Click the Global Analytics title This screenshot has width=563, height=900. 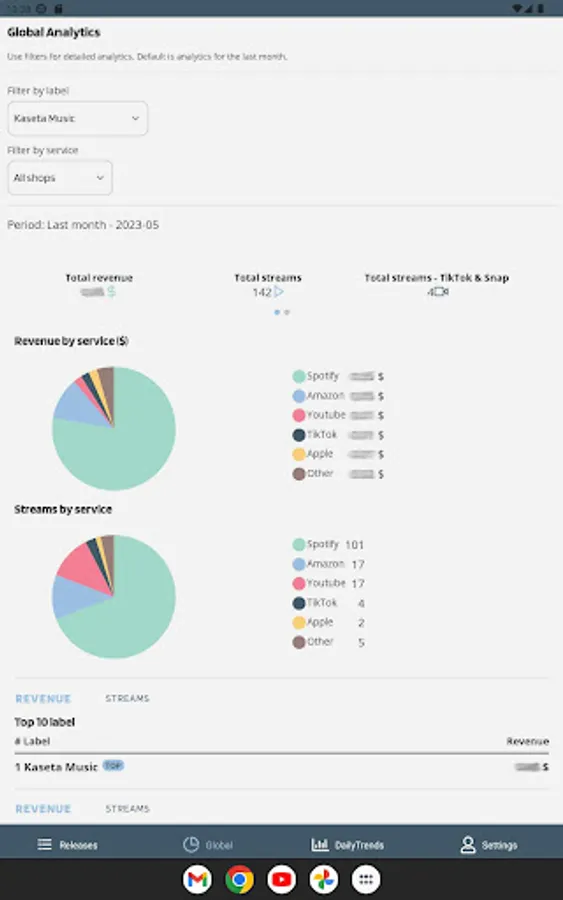(54, 32)
